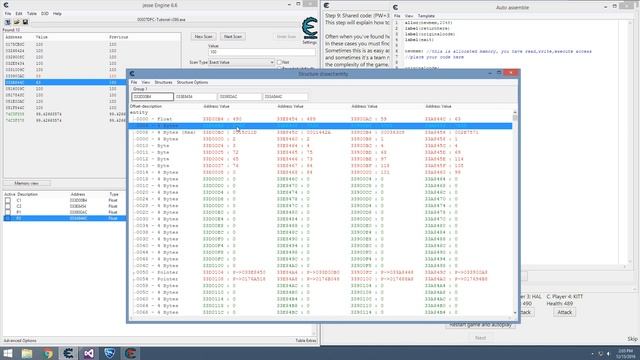Select the 0011 - Byte structure row
The height and width of the screenshot is (360, 640).
tap(320, 153)
